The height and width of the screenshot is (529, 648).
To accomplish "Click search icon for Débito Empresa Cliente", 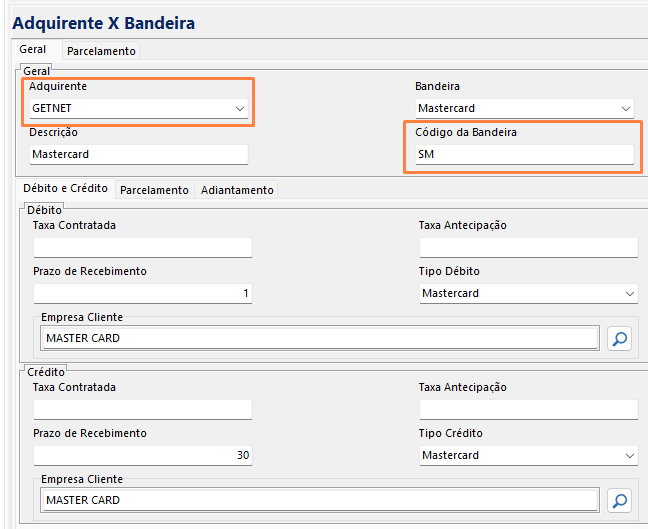I will pyautogui.click(x=619, y=339).
